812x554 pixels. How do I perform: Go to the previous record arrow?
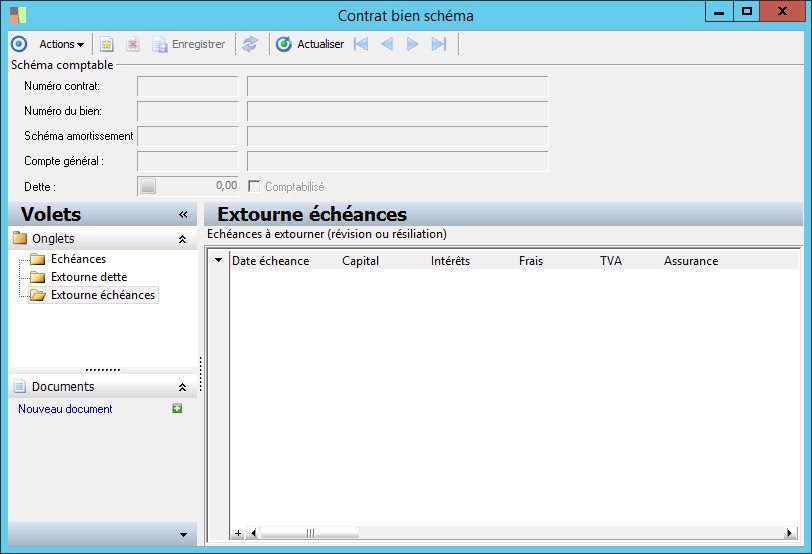(387, 44)
